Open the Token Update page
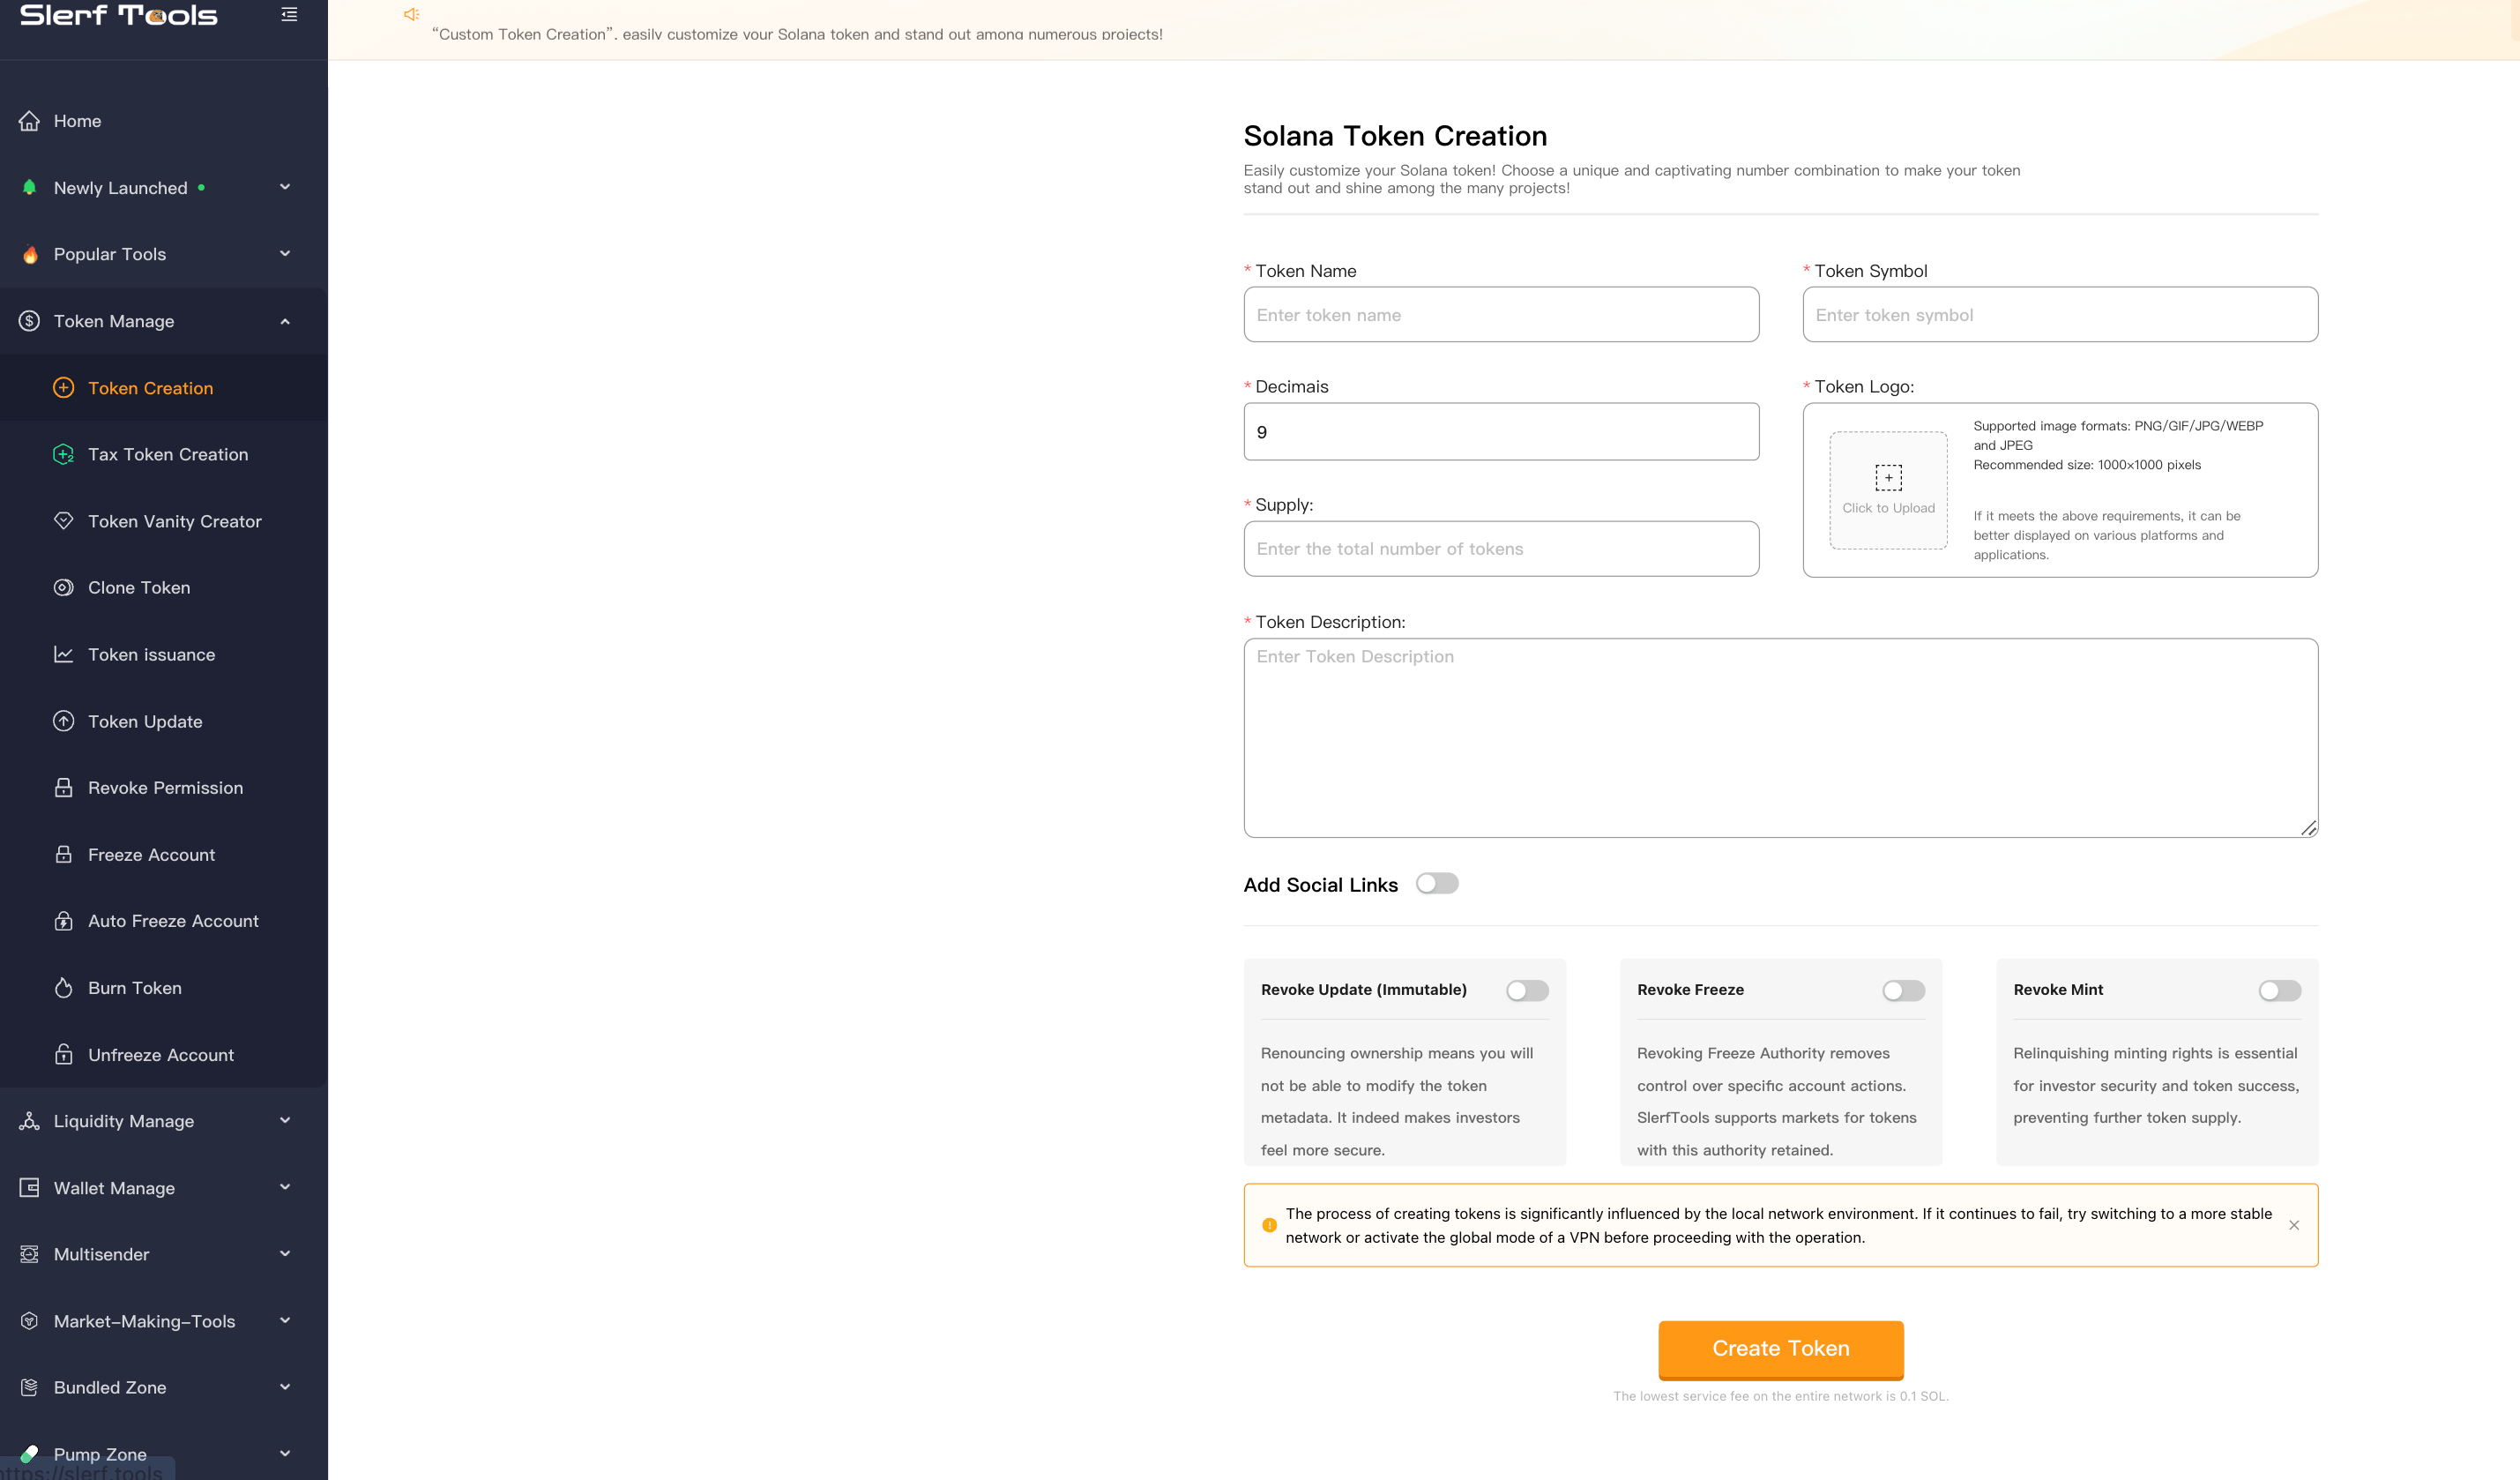Viewport: 2520px width, 1480px height. point(164,721)
